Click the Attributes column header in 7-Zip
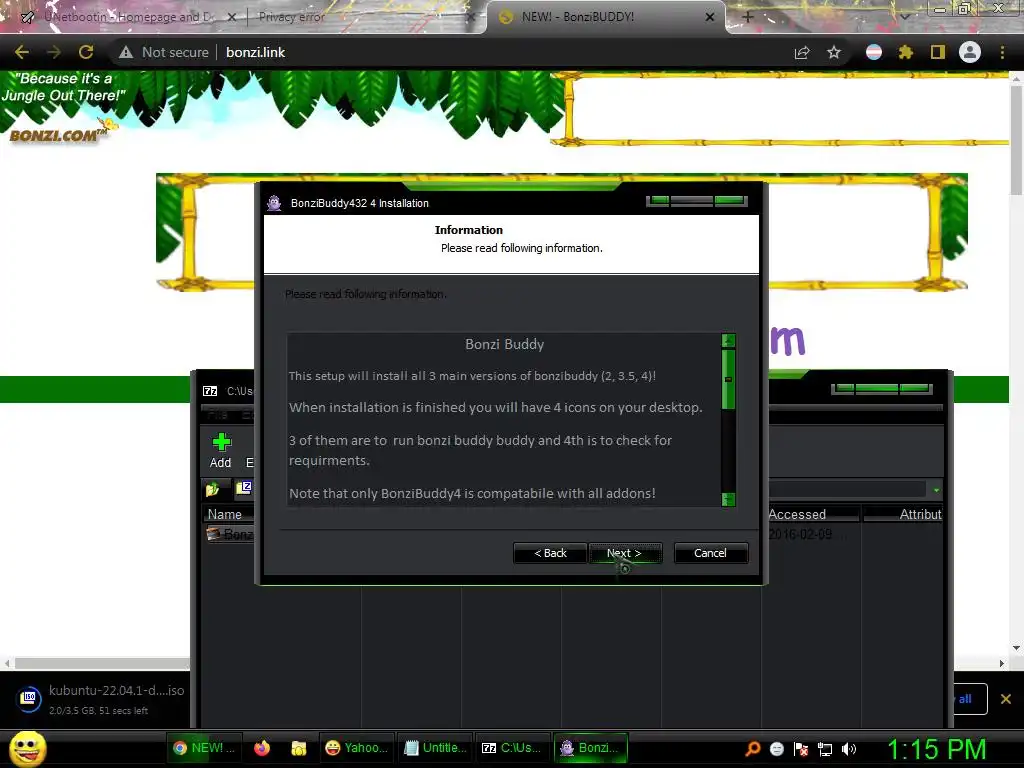The image size is (1024, 768). click(903, 515)
